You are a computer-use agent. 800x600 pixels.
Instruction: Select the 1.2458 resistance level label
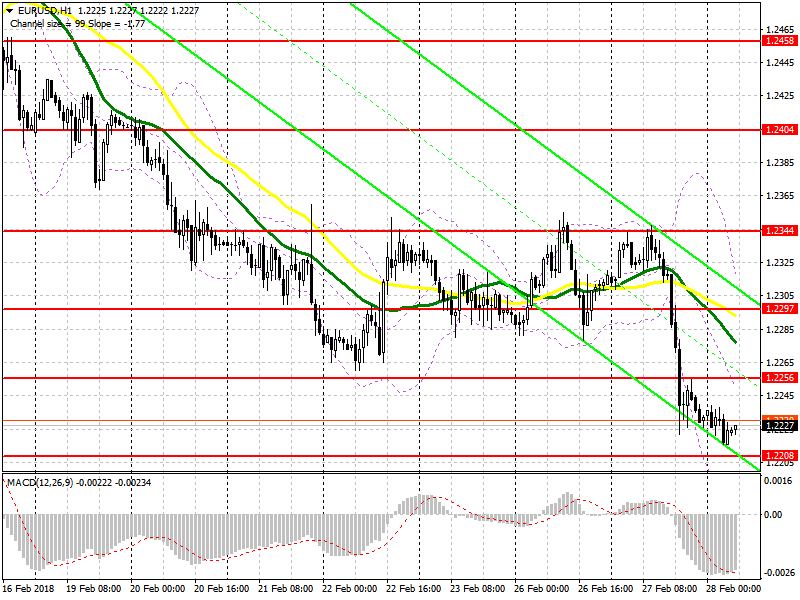[x=780, y=41]
